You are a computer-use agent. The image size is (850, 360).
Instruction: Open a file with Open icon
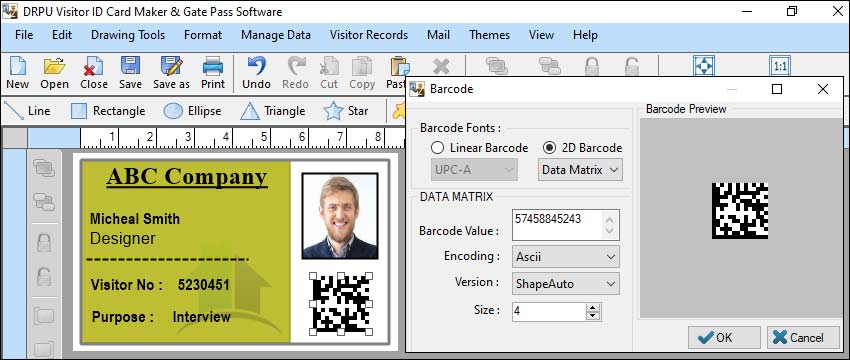click(x=54, y=66)
